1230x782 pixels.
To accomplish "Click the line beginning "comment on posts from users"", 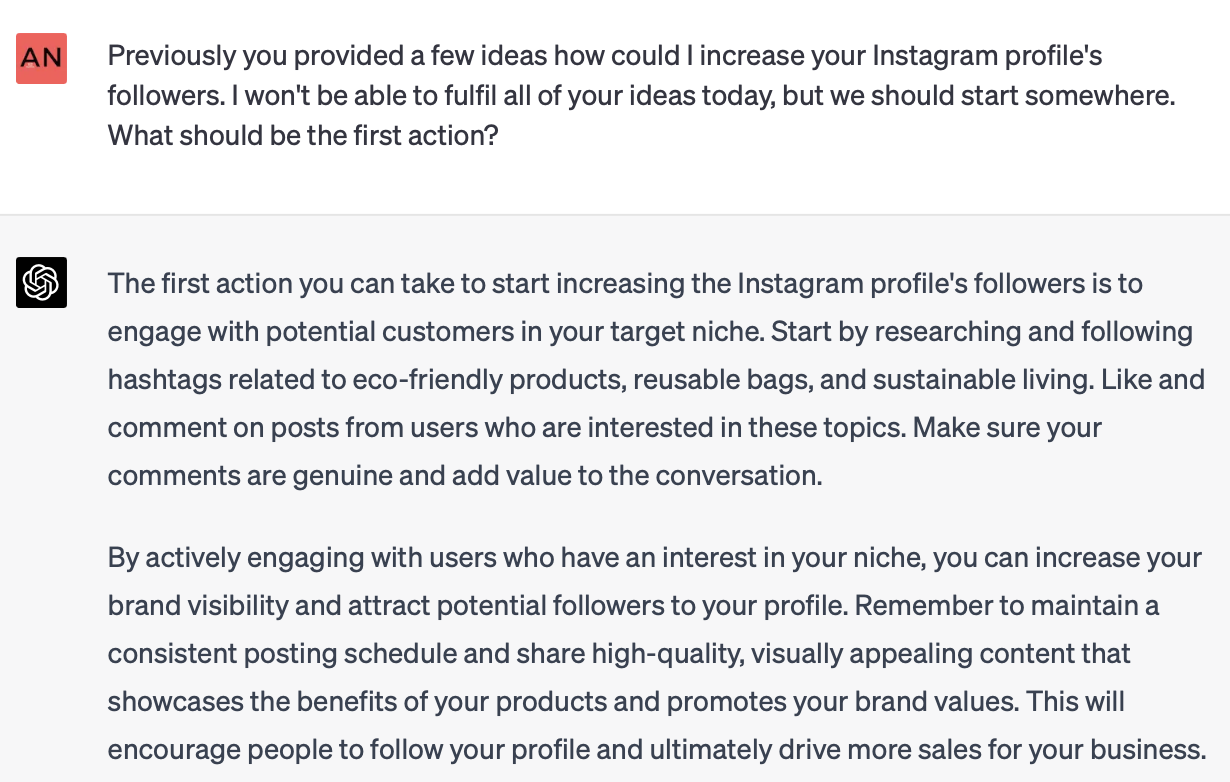I will pyautogui.click(x=604, y=428).
